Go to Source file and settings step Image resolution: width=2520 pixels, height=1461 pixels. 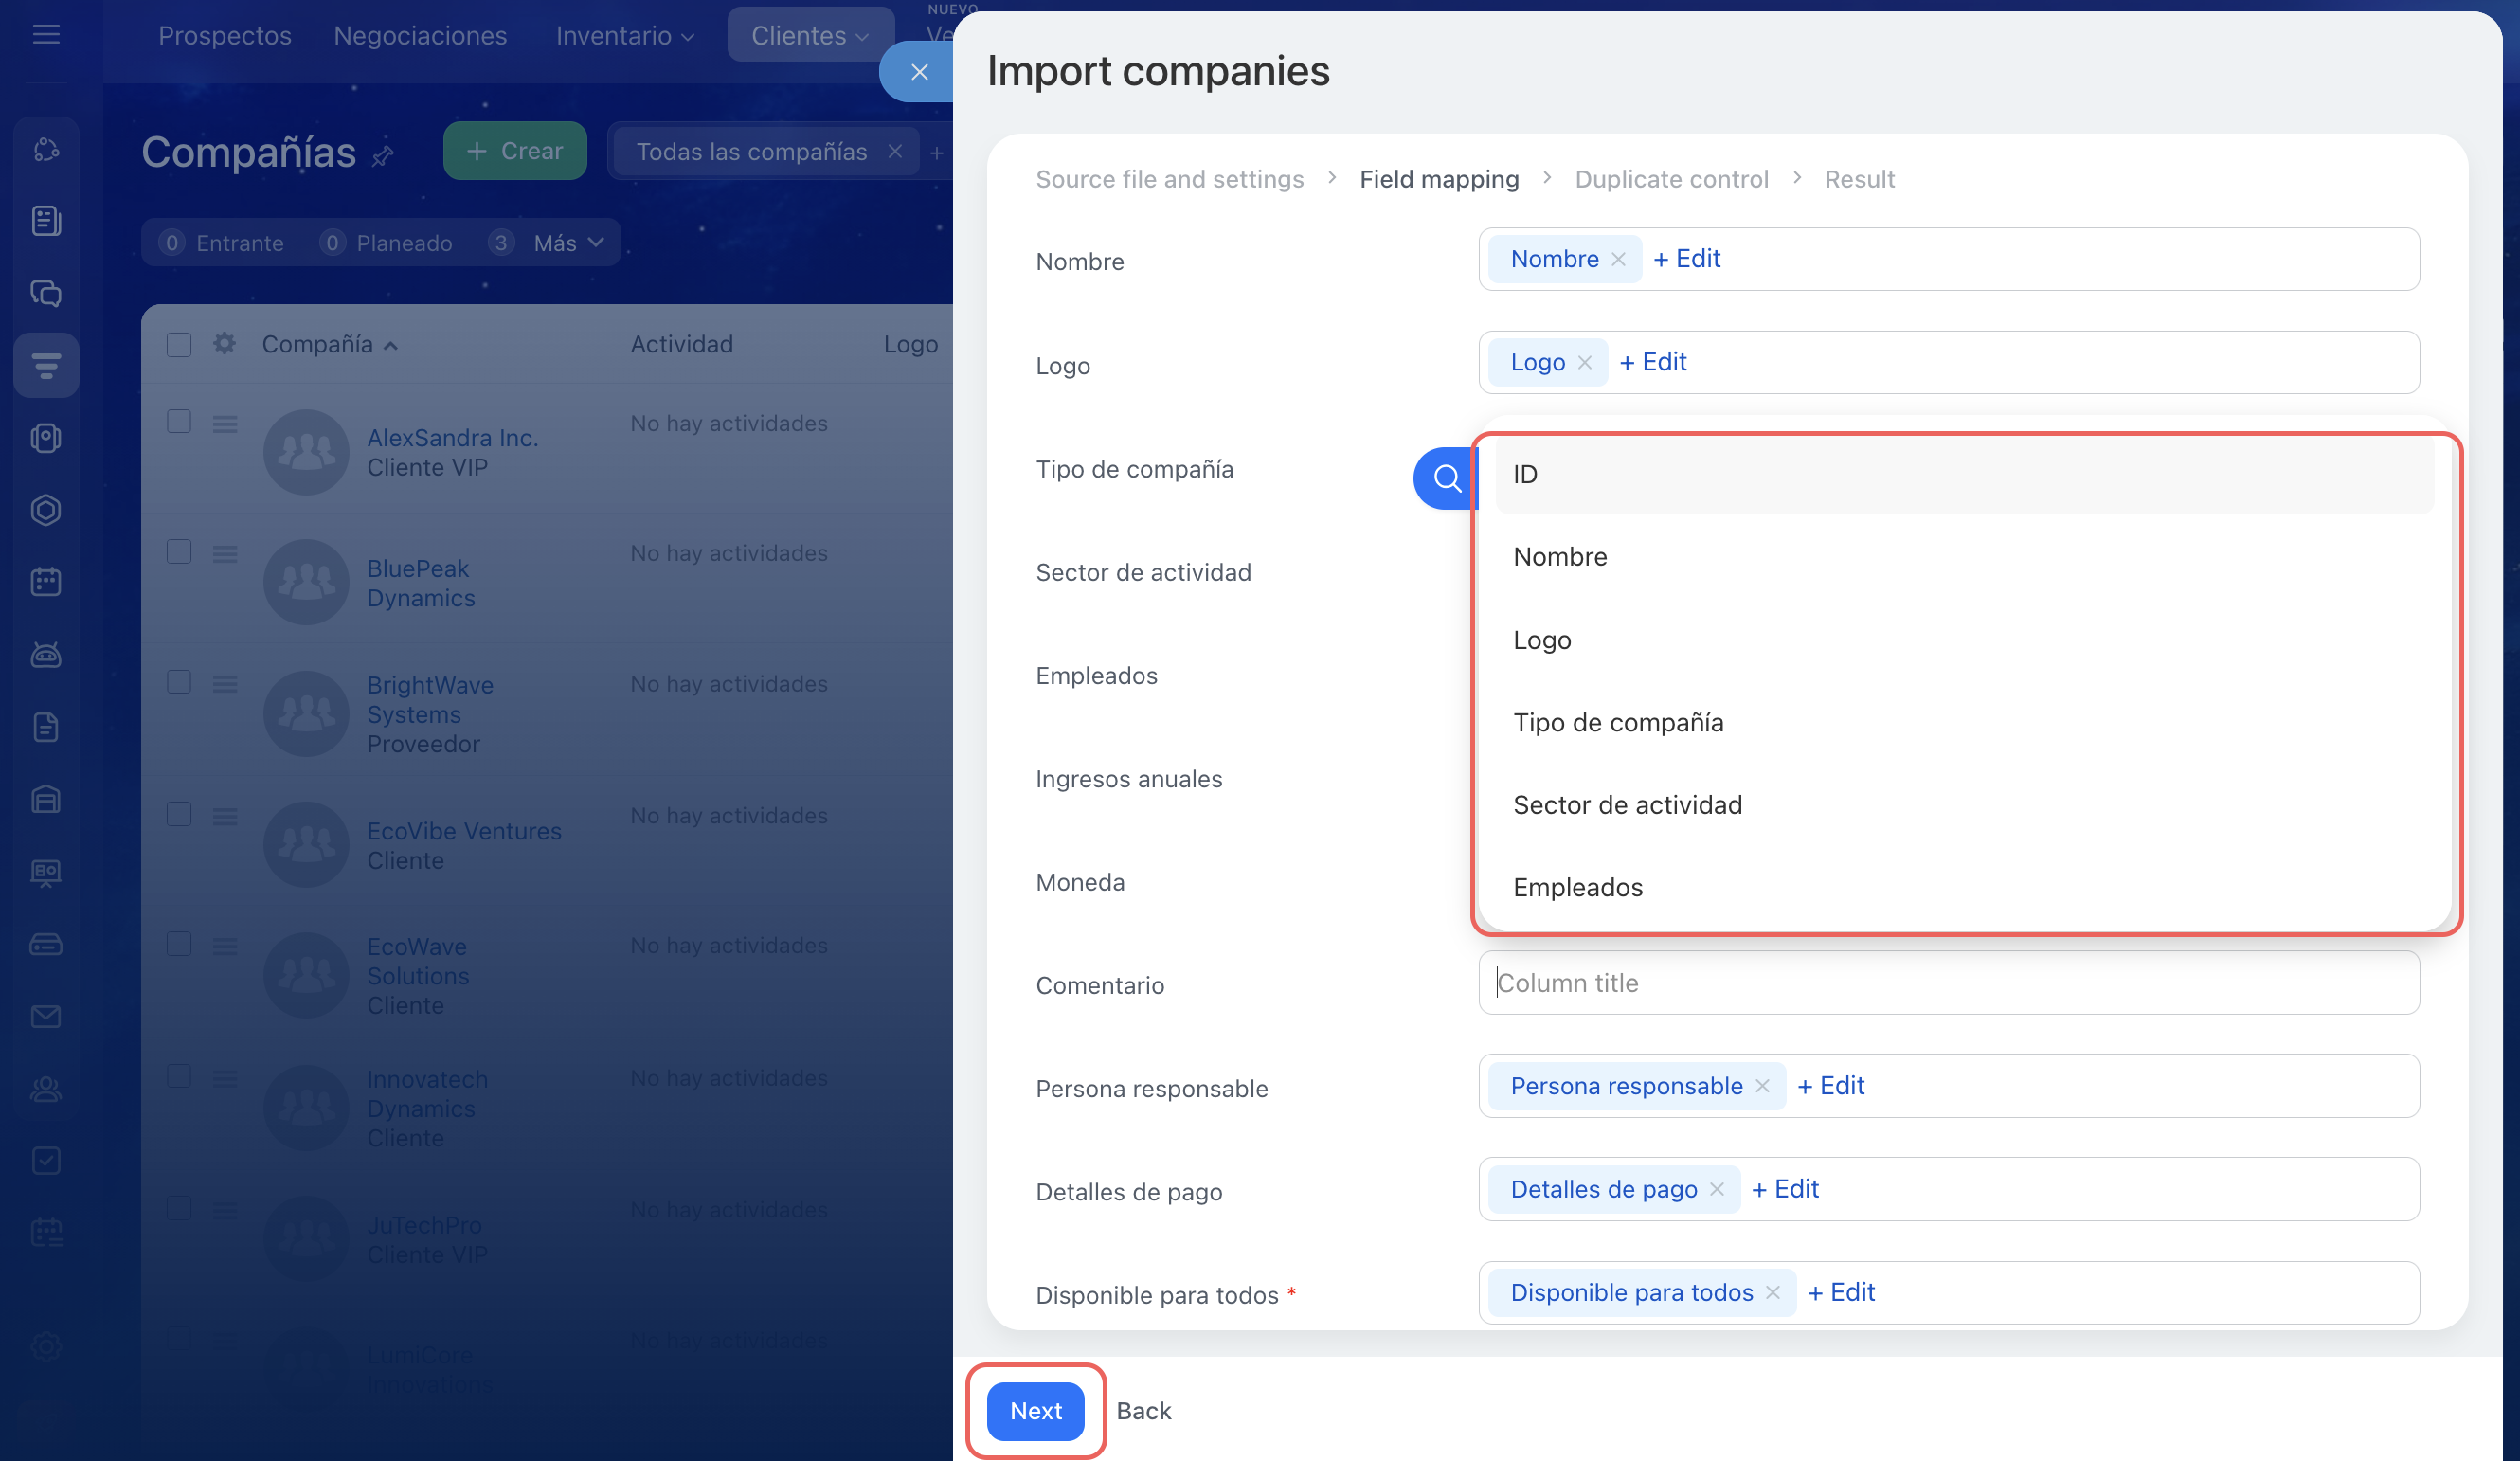tap(1169, 179)
